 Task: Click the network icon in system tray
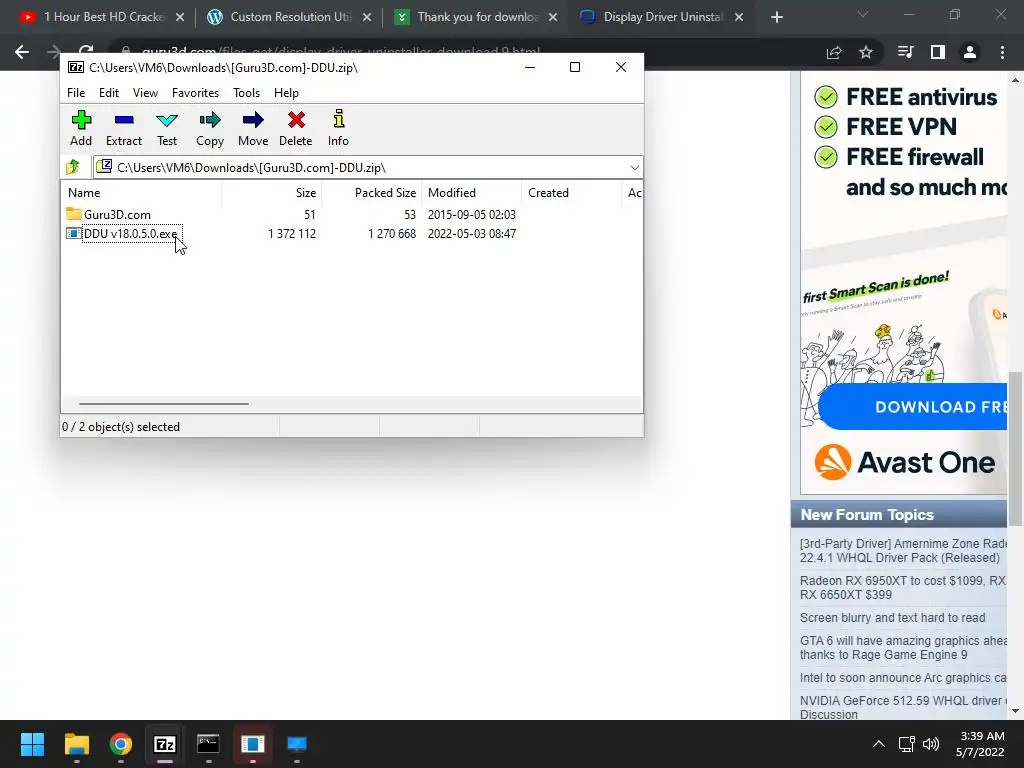(906, 744)
